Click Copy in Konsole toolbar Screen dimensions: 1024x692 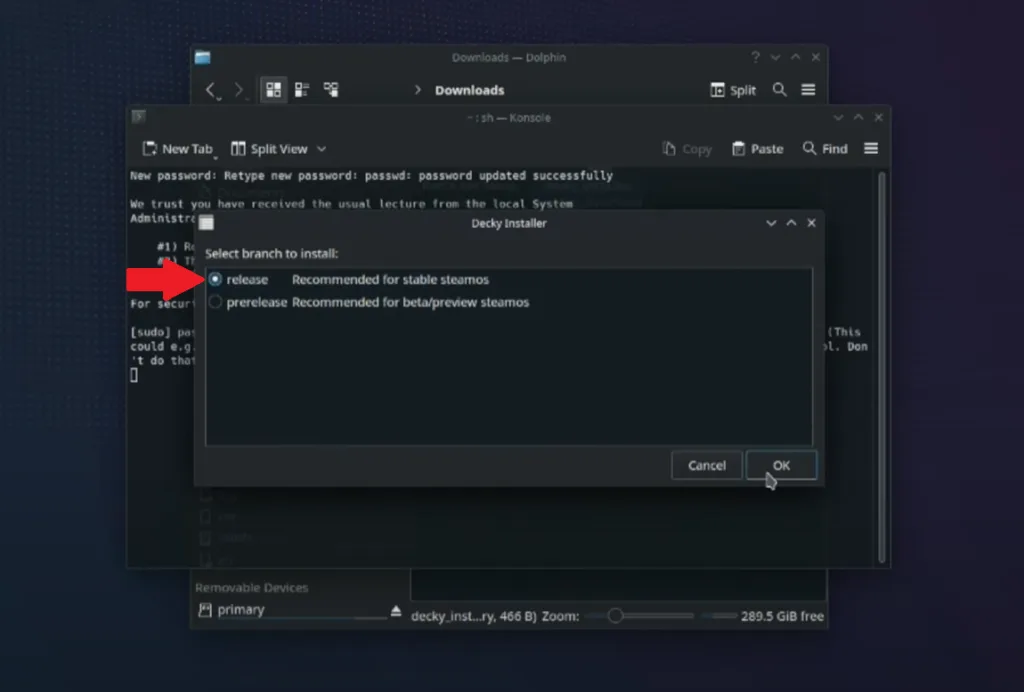pyautogui.click(x=687, y=149)
